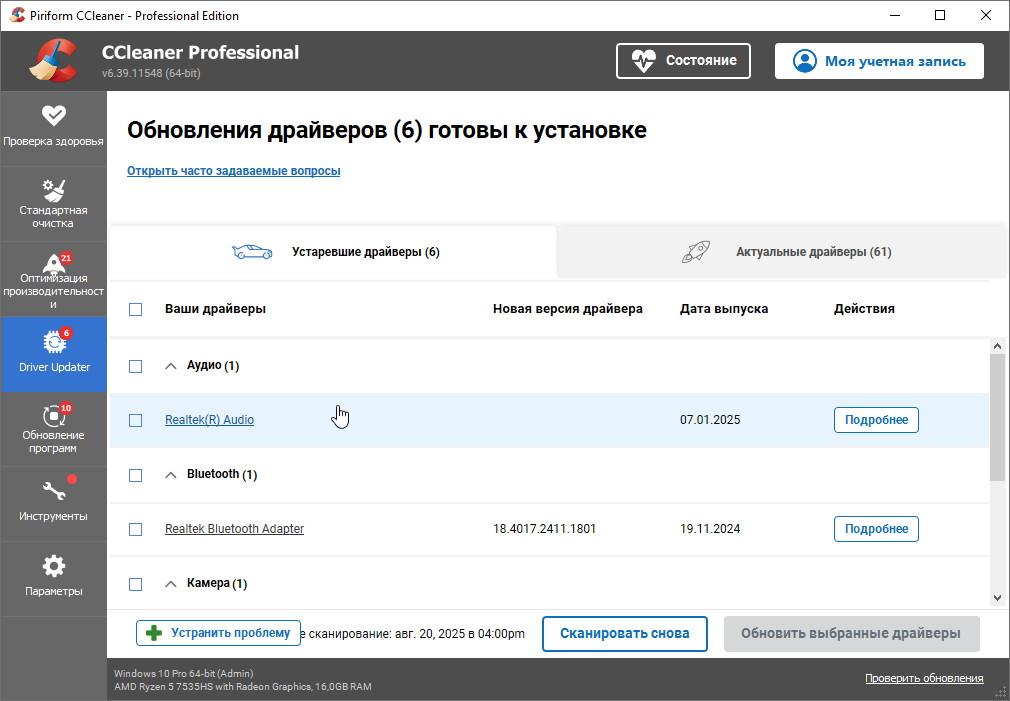
Task: Click the Ваши драйверы column header
Action: click(215, 309)
